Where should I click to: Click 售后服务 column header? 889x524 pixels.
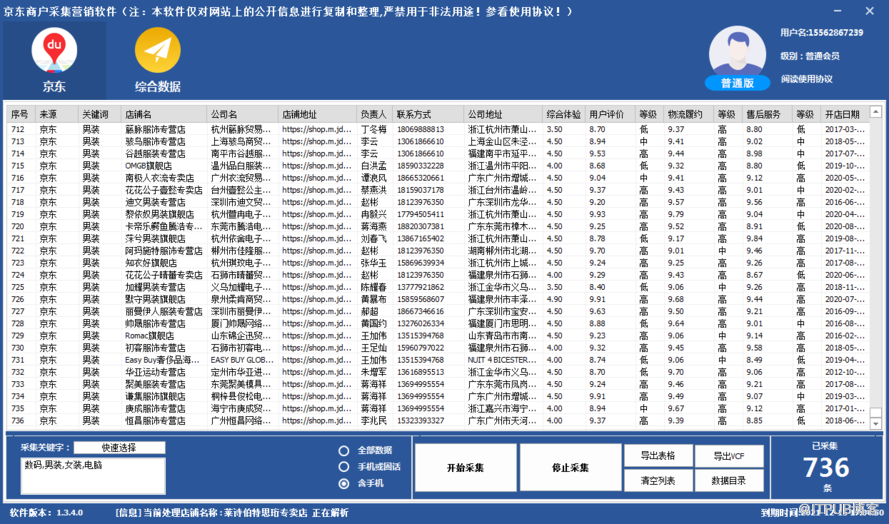coord(767,114)
